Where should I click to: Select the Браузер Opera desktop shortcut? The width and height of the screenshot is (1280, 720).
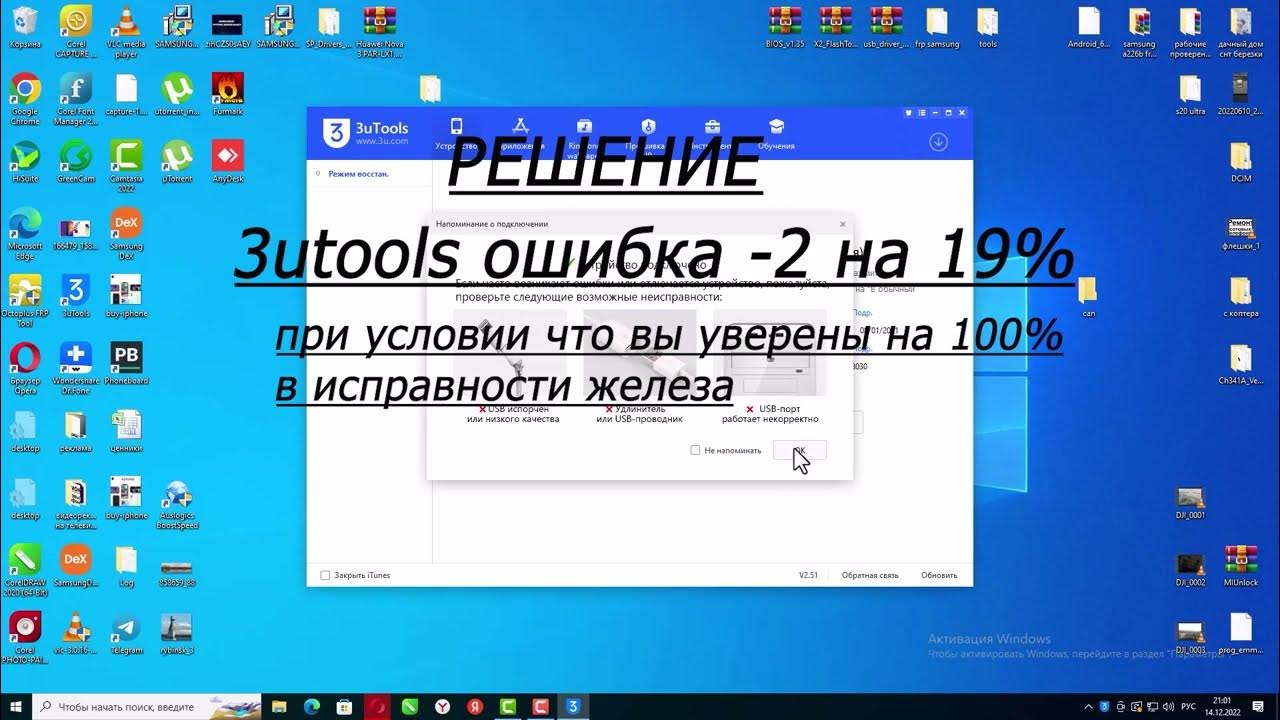(x=25, y=368)
